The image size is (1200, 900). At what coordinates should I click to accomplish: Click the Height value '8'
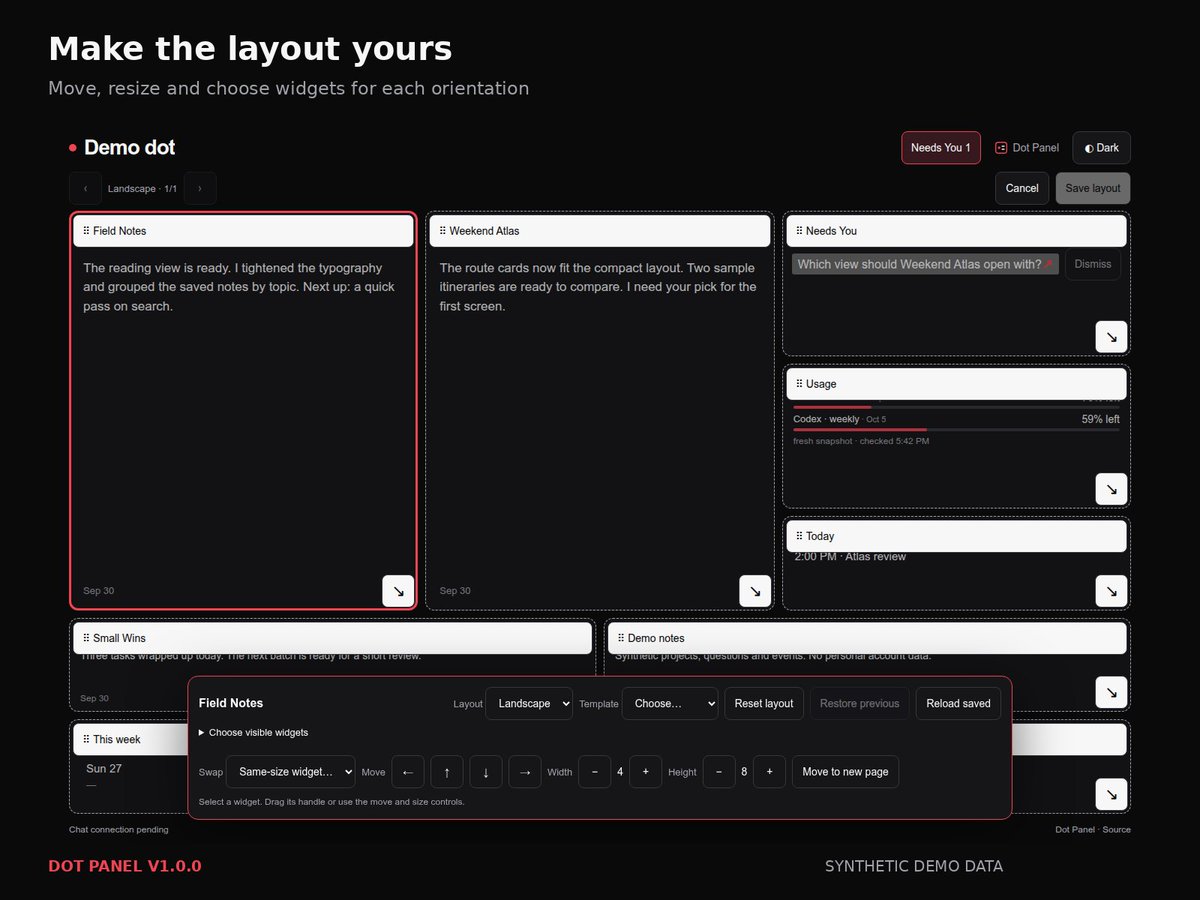click(744, 772)
